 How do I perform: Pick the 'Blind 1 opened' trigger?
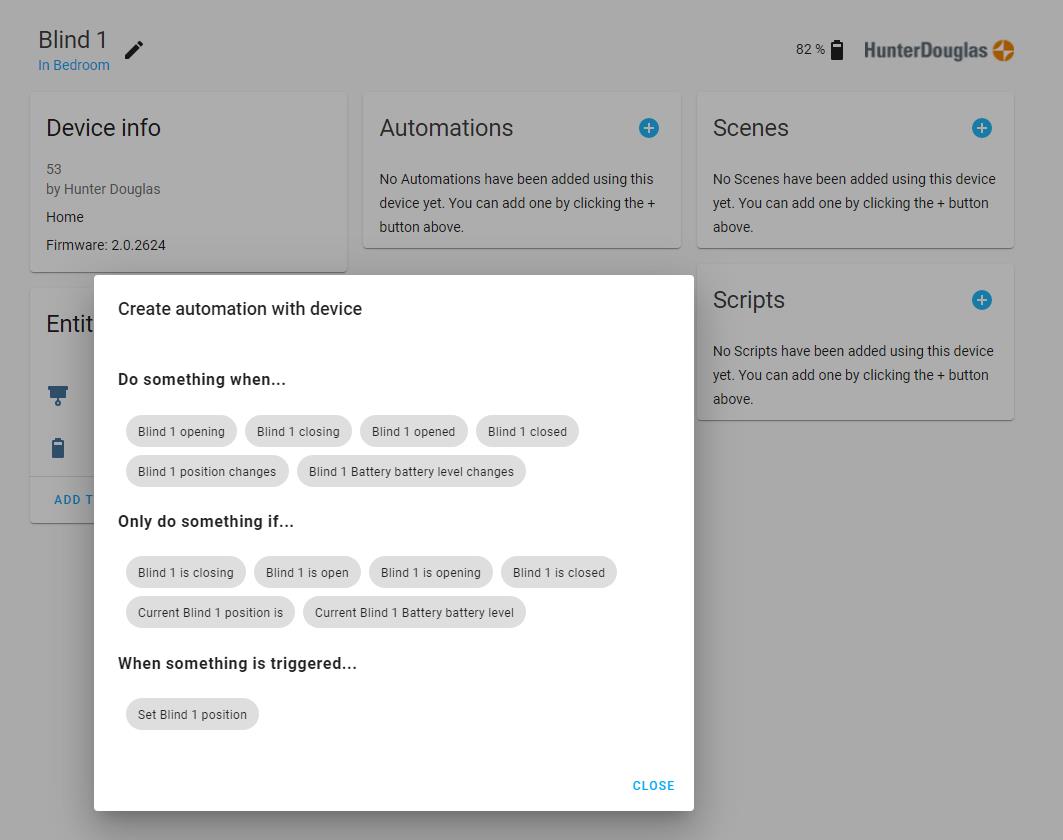(413, 432)
